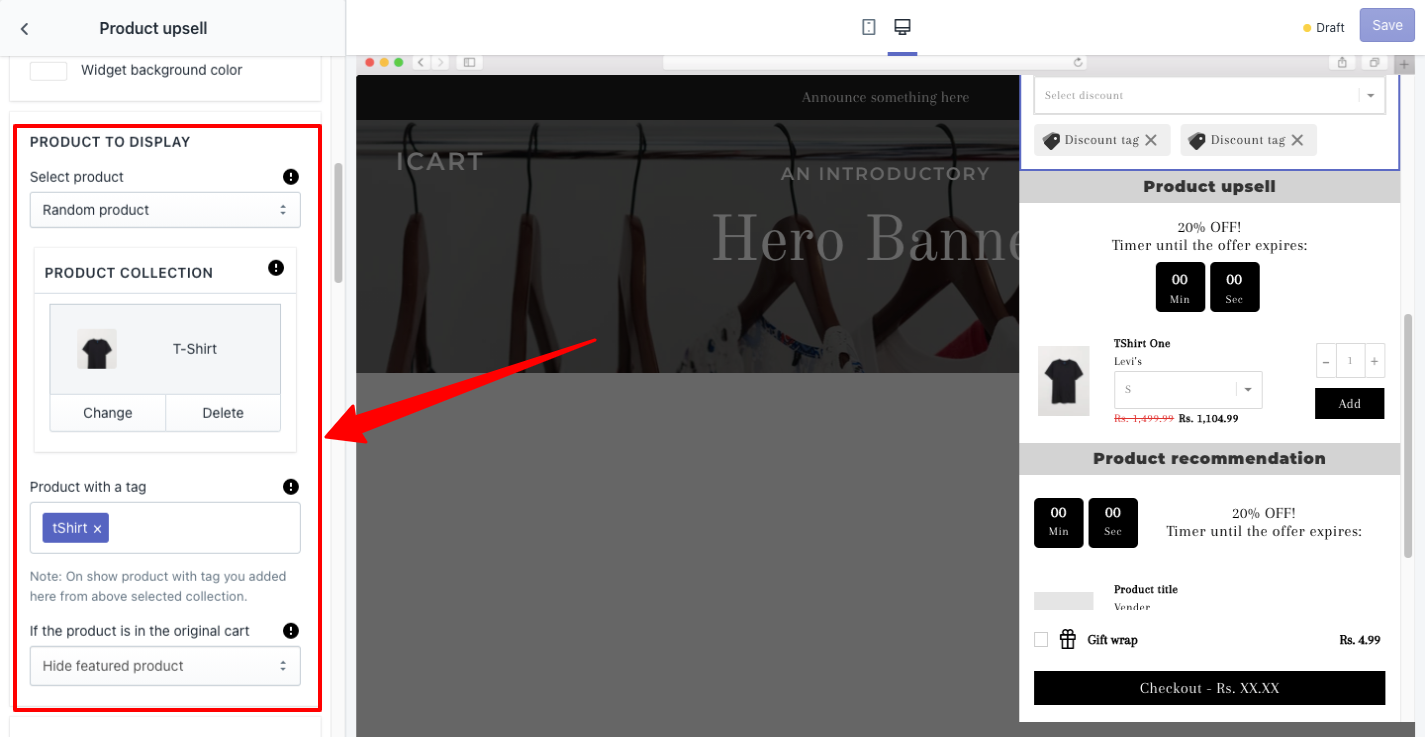The image size is (1425, 737).
Task: Open Product Collection info icon
Action: (276, 268)
